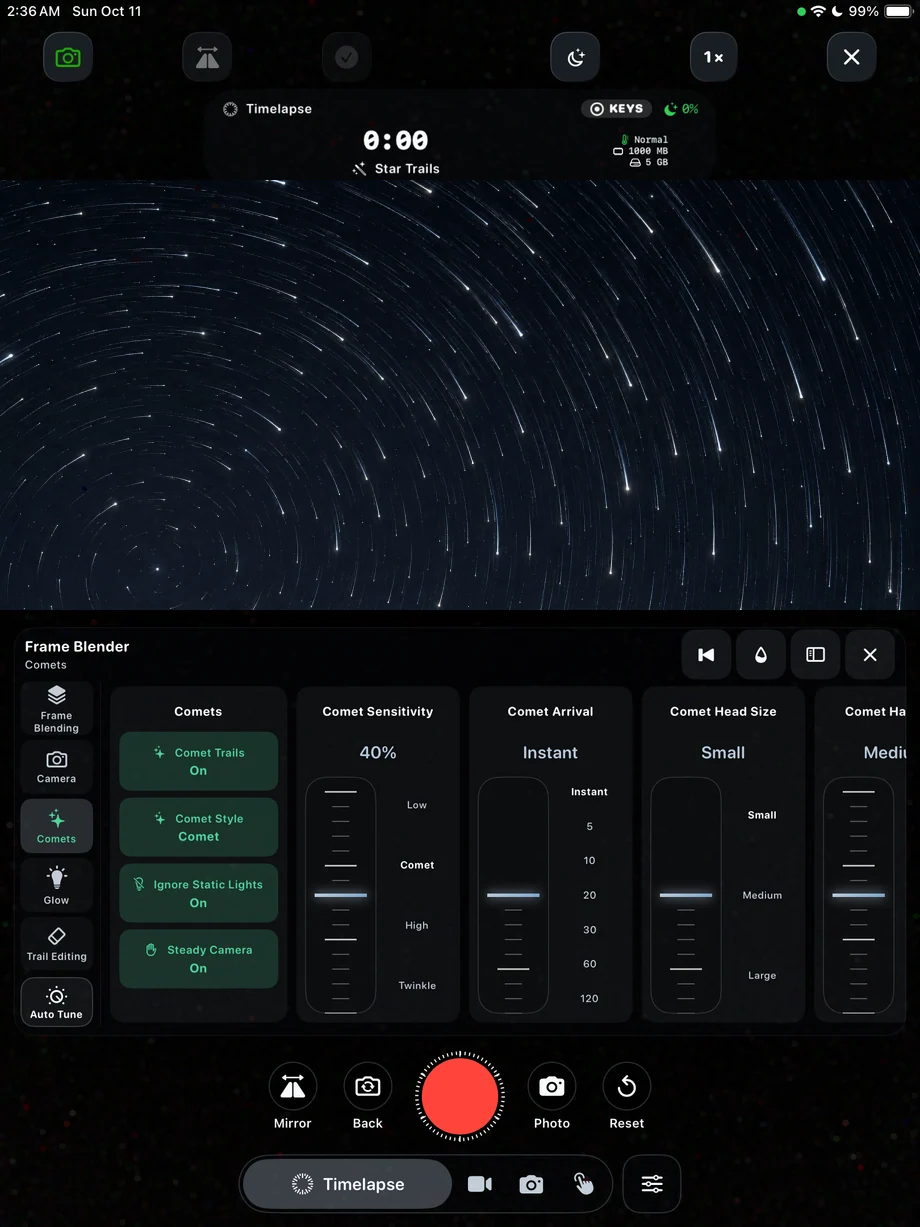The image size is (920, 1227).
Task: Select Instant on Comet Arrival scale
Action: pos(589,792)
